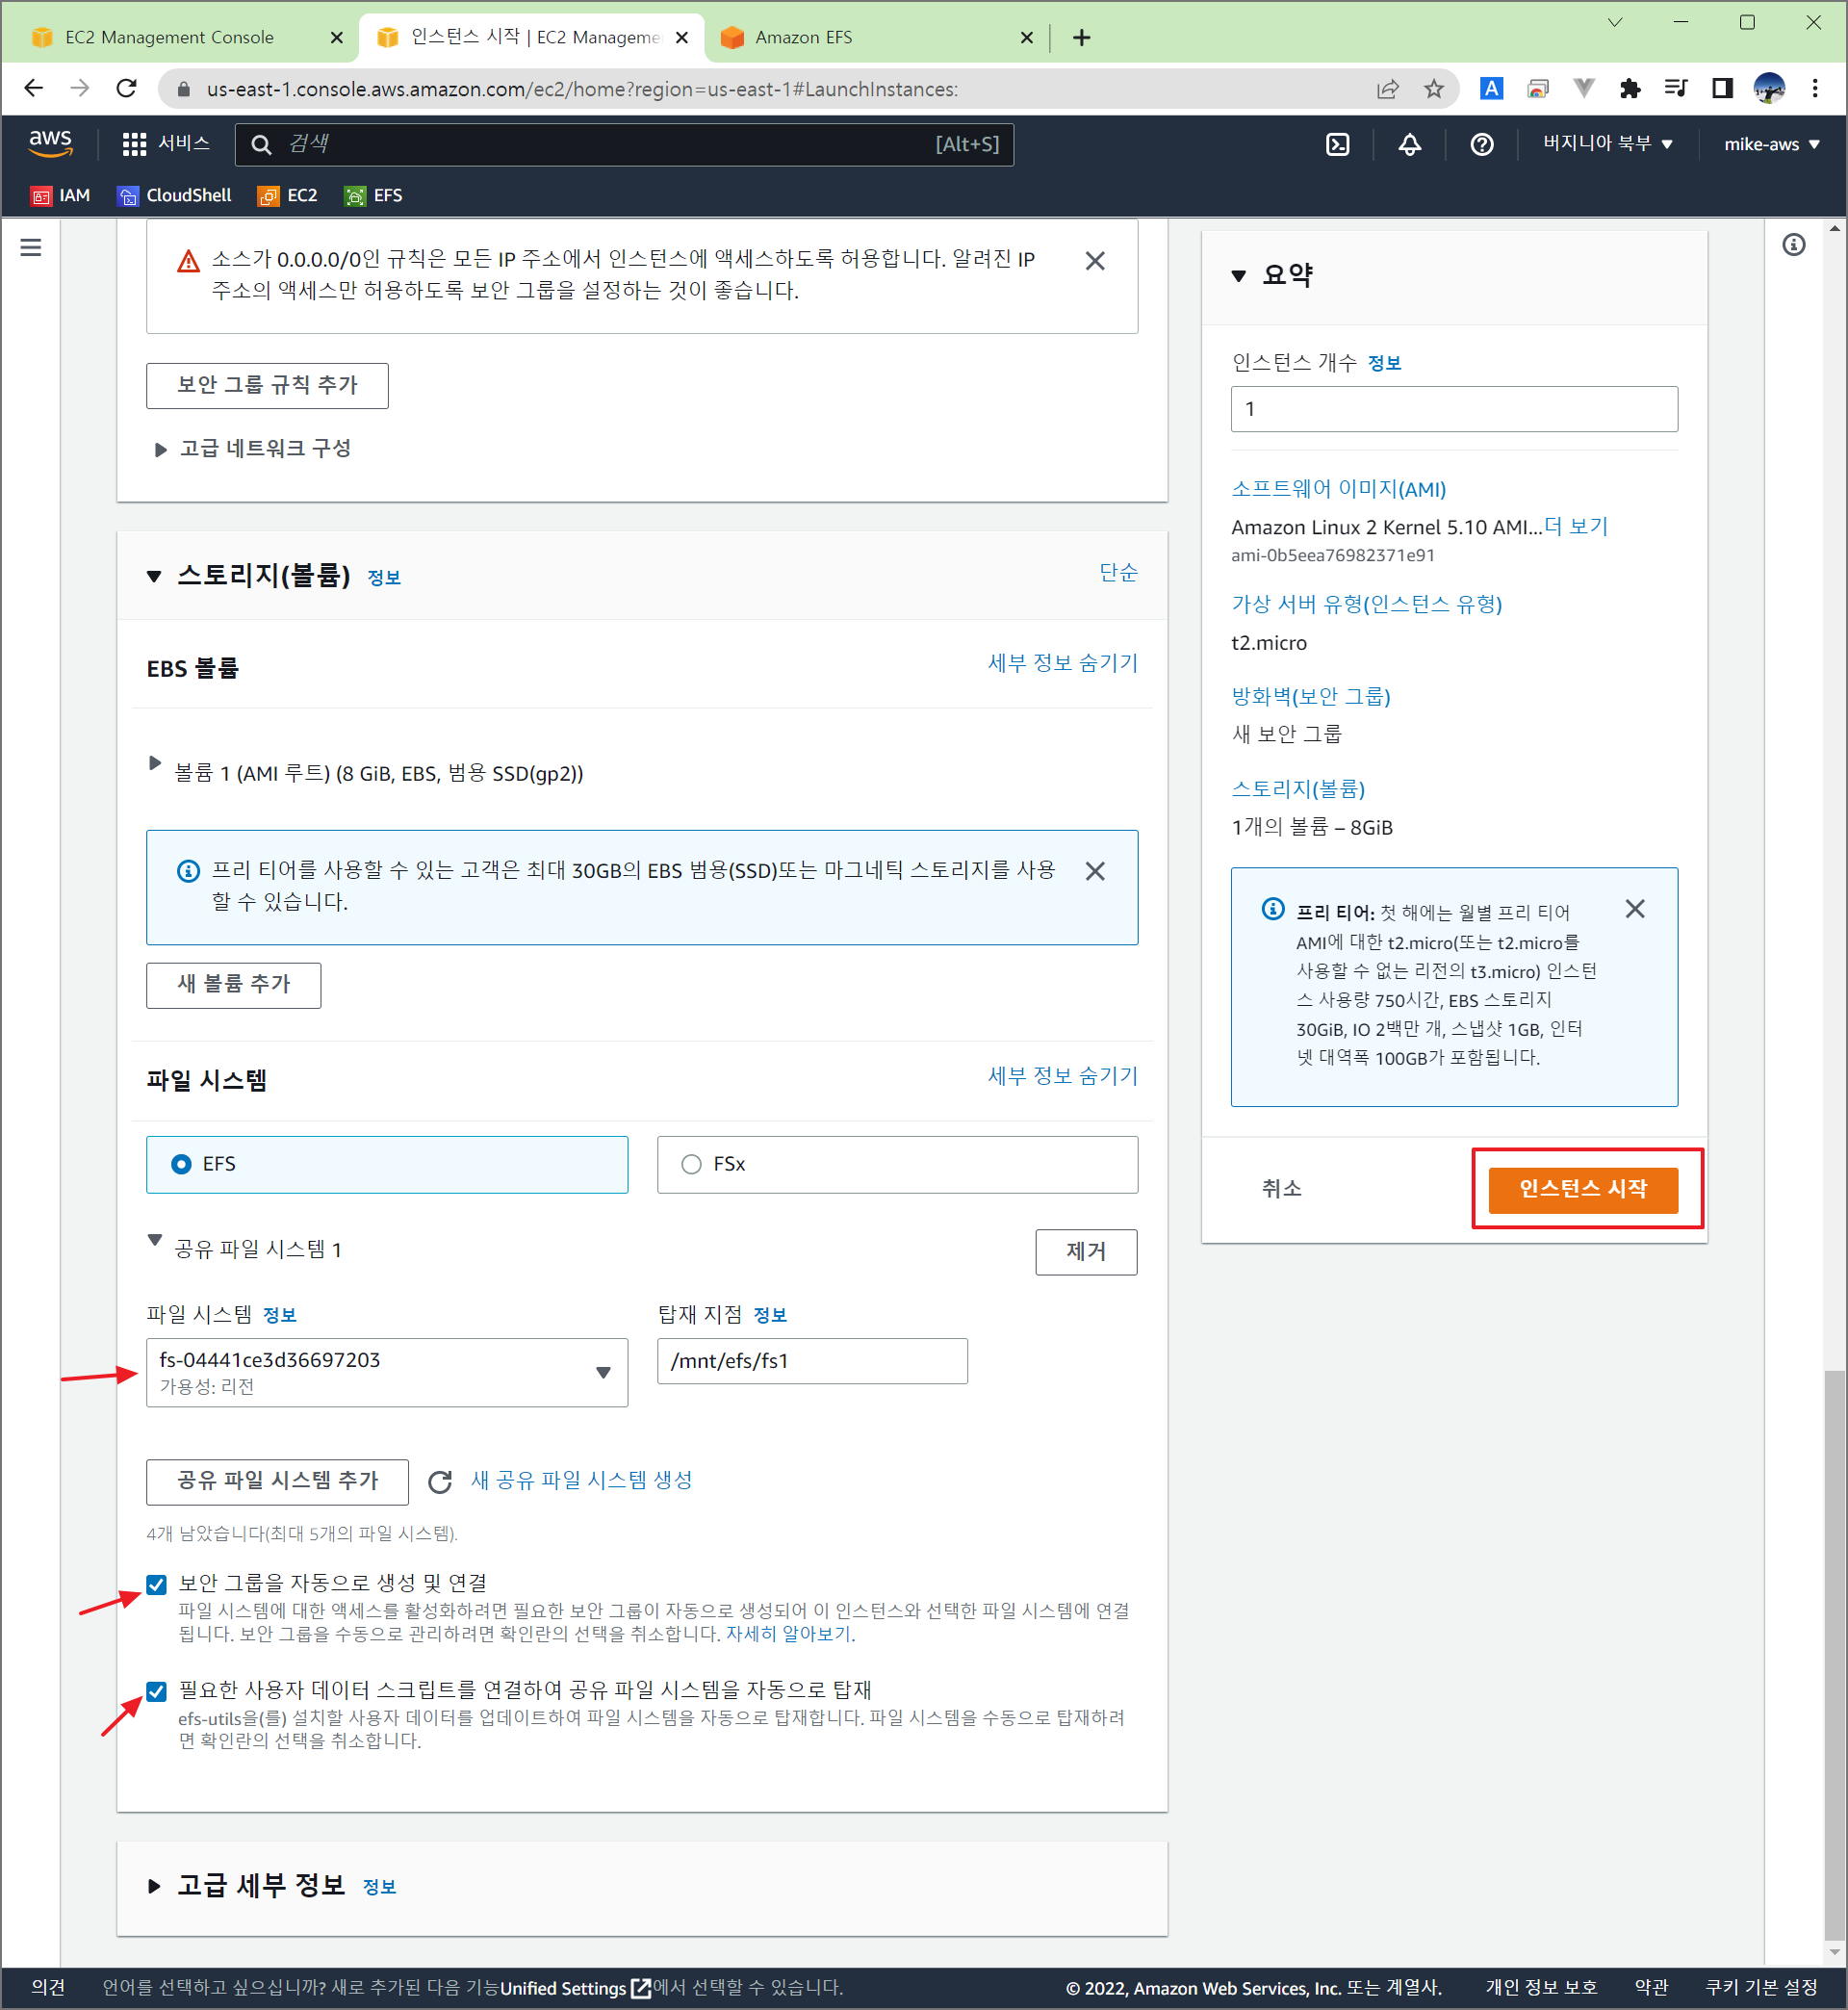This screenshot has width=1848, height=2010.
Task: Click the create new shared file system link
Action: [581, 1480]
